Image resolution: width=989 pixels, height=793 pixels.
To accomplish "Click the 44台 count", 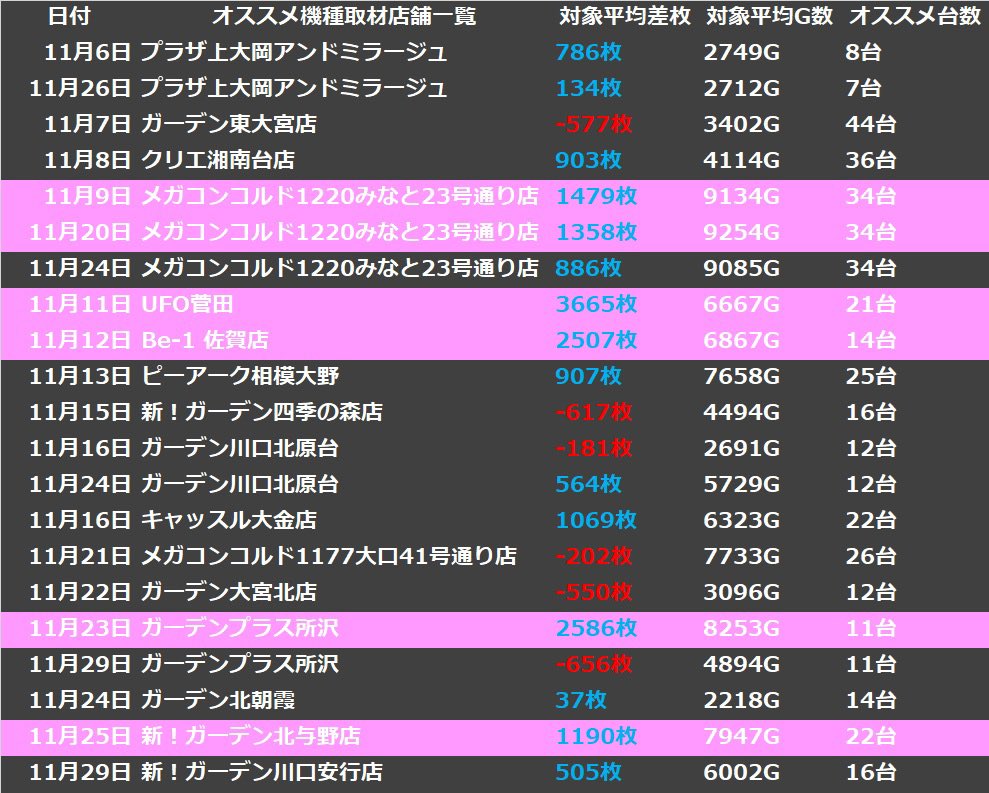I will [x=870, y=124].
